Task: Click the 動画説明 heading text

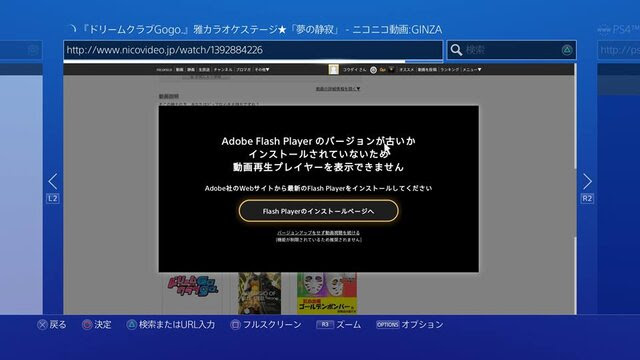Action: tap(169, 96)
